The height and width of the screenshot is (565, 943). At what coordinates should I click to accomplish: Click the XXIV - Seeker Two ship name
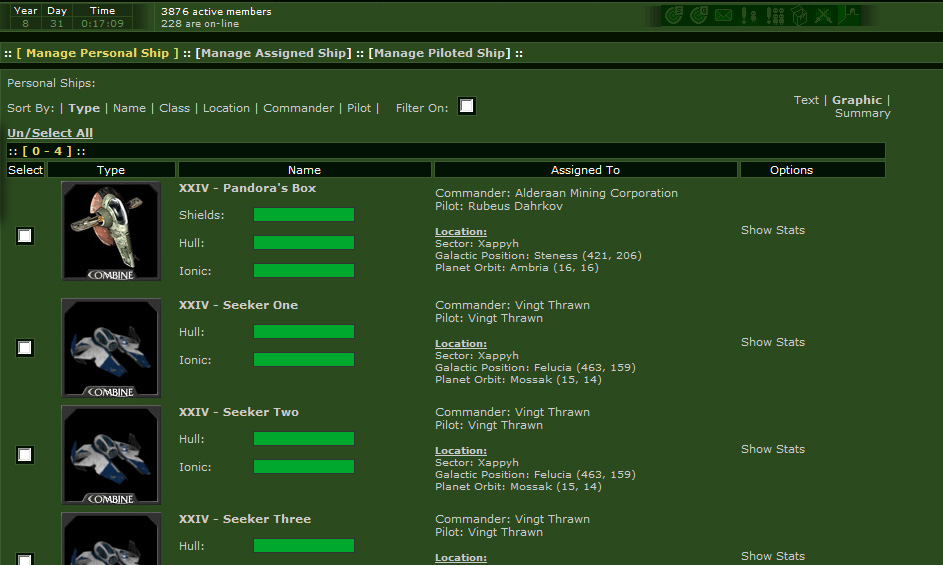tap(239, 412)
